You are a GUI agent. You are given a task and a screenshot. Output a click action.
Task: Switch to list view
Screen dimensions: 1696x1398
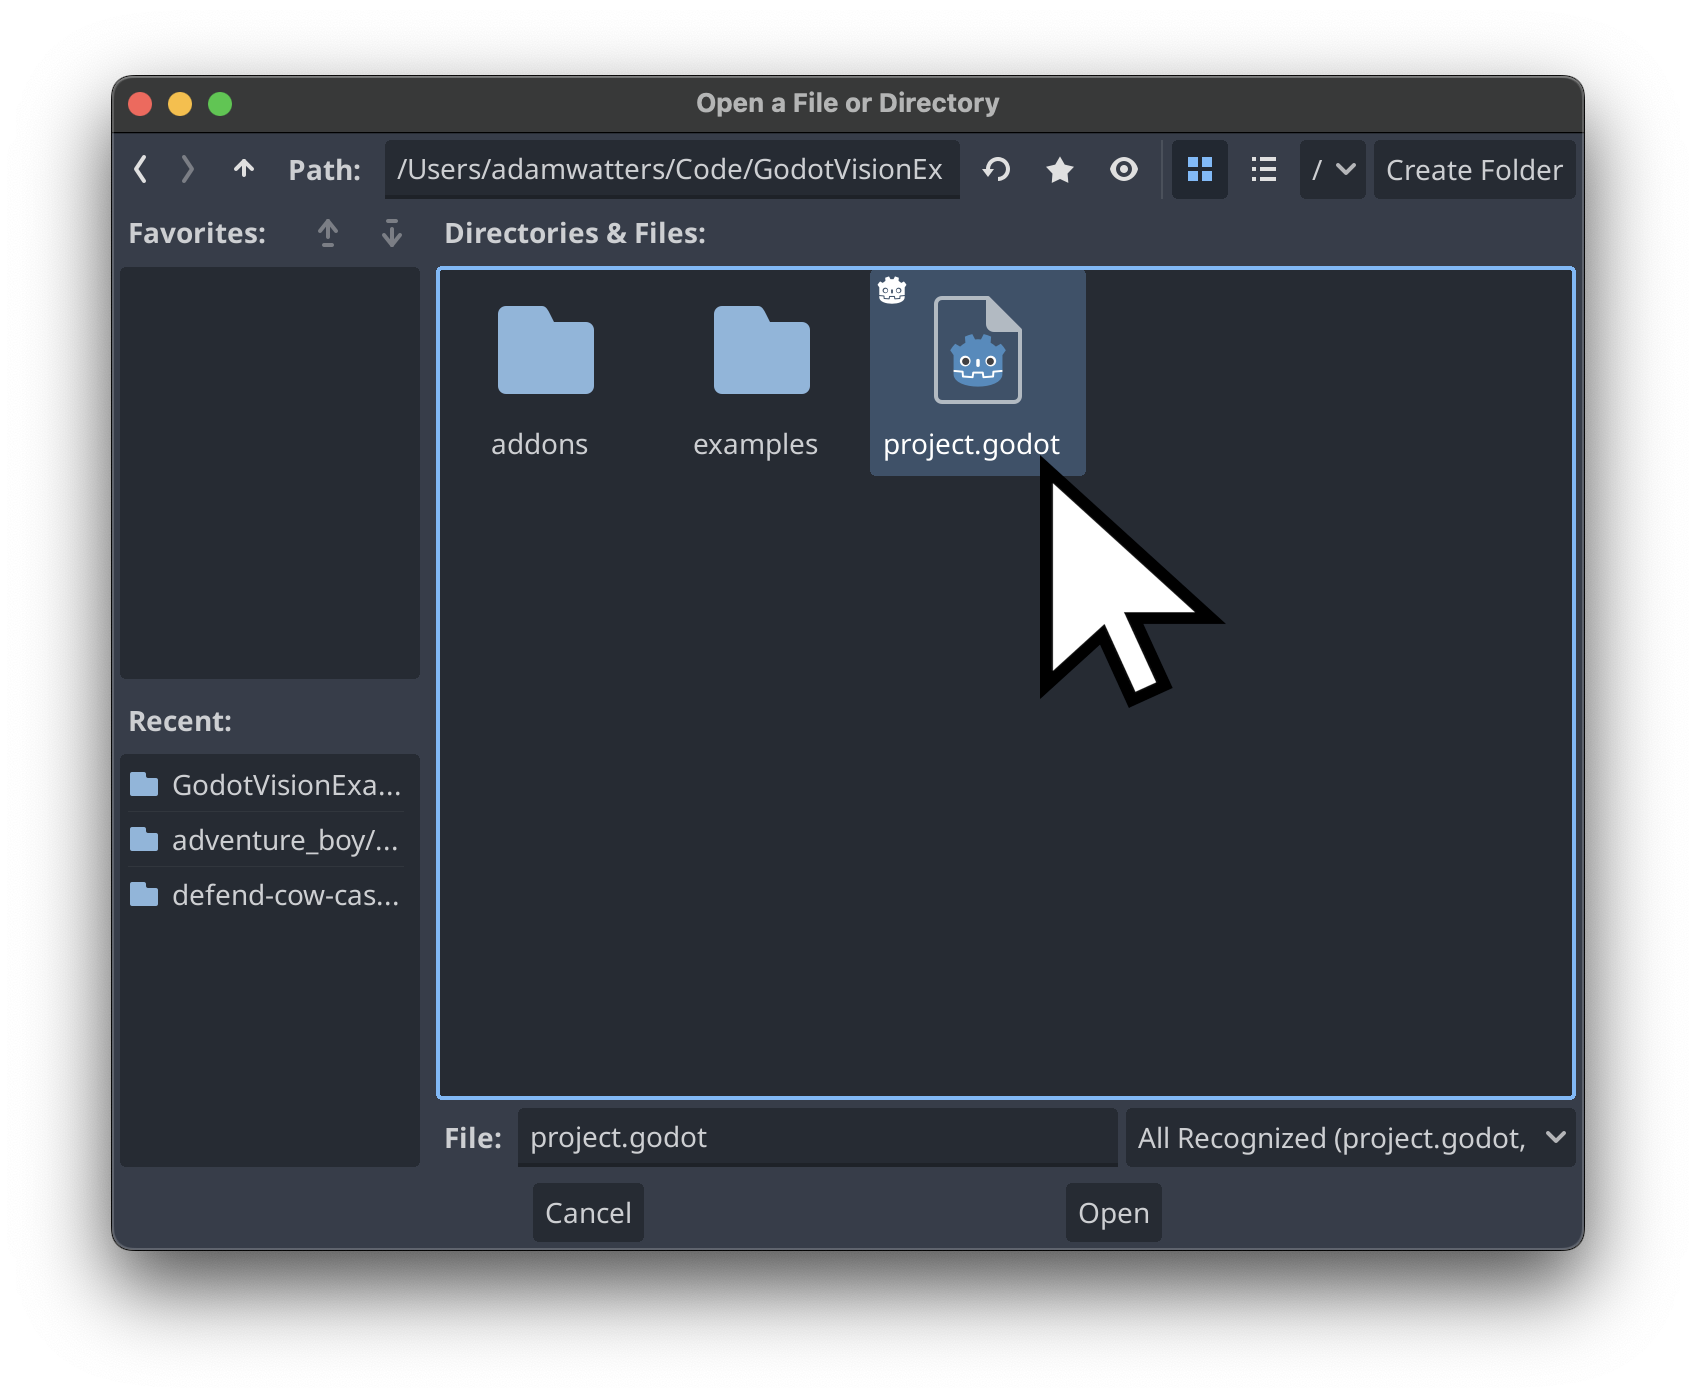click(x=1263, y=170)
